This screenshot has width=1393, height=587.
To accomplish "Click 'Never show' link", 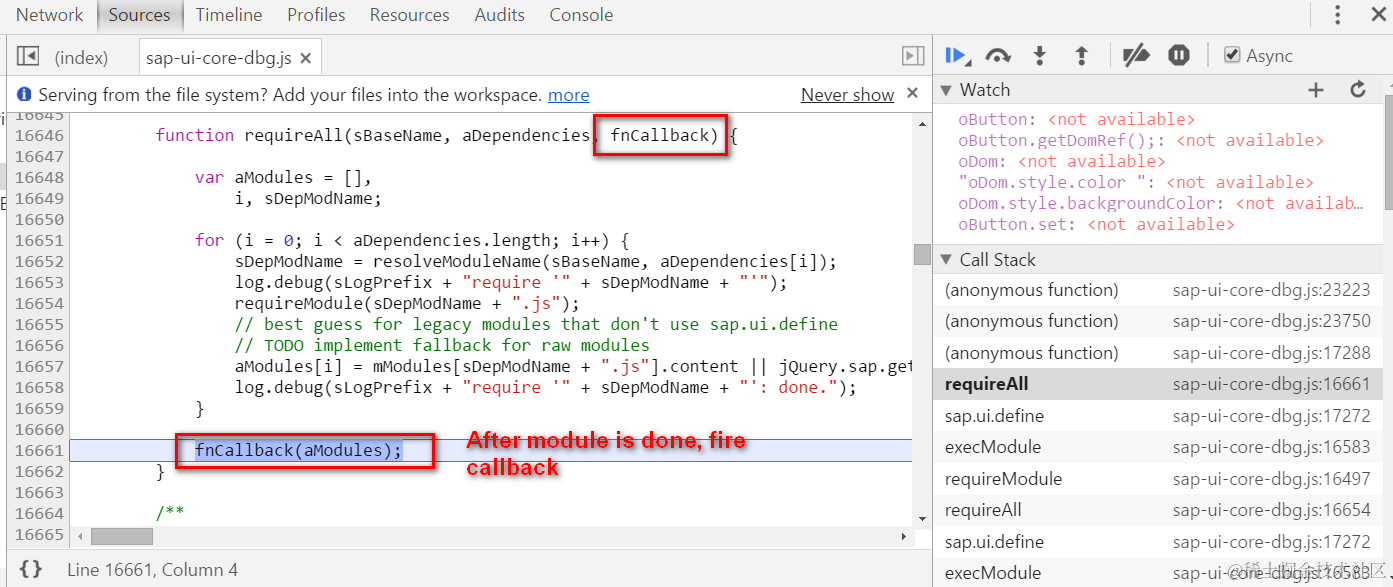I will tap(847, 95).
